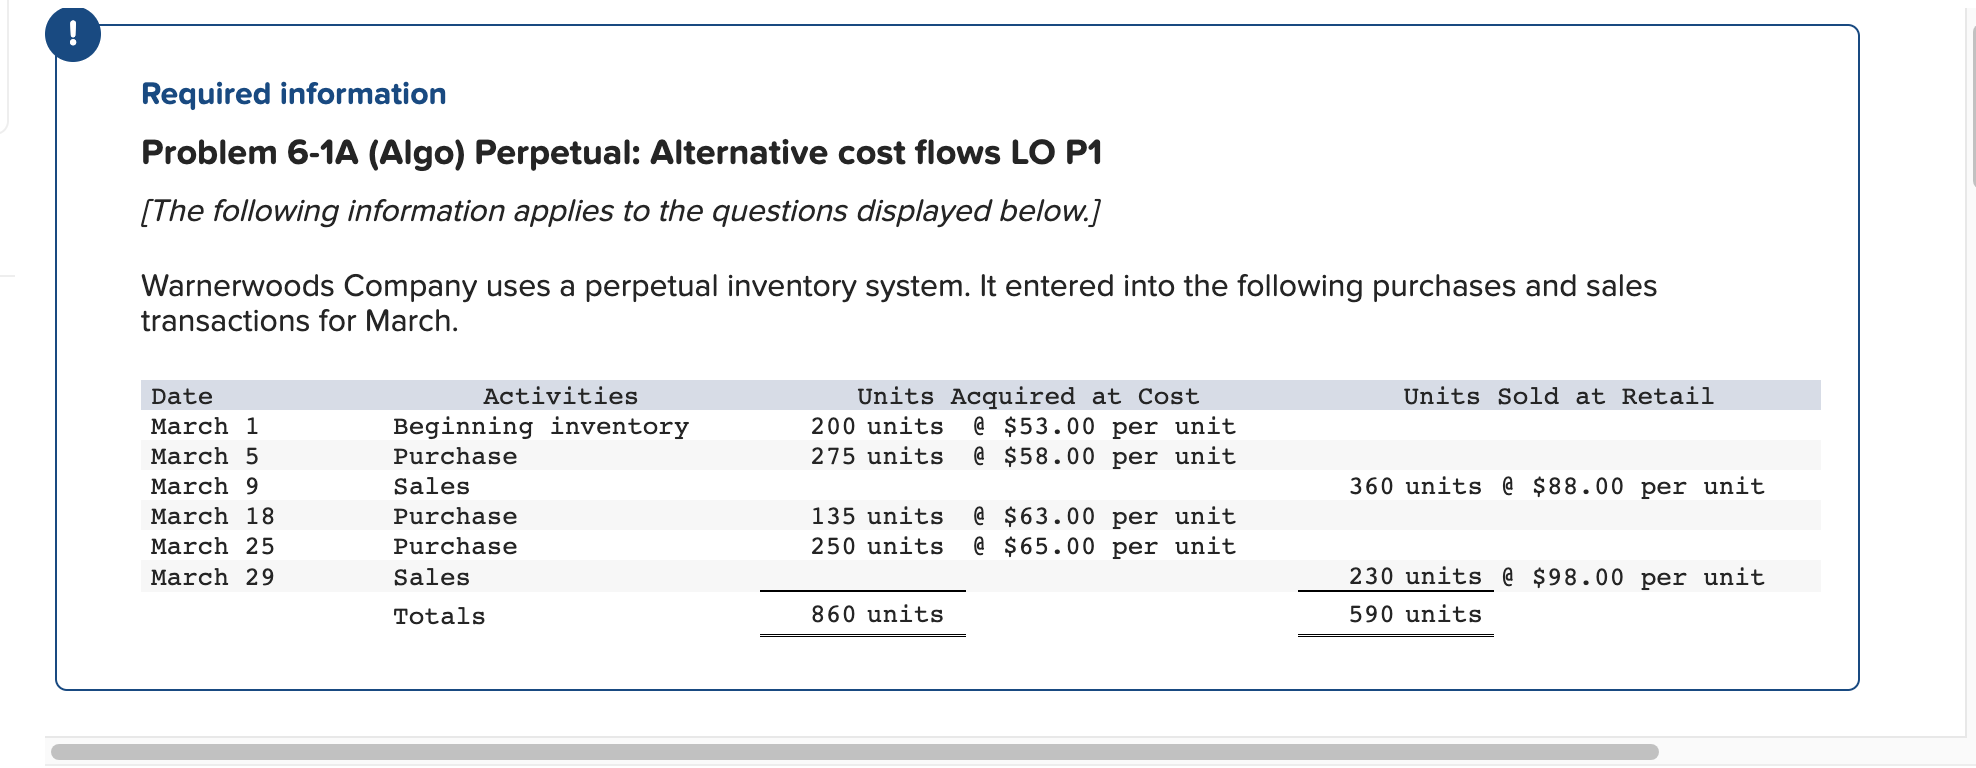Click the italic 'The following information applies' note
Screen dimensions: 1976x768
click(620, 211)
